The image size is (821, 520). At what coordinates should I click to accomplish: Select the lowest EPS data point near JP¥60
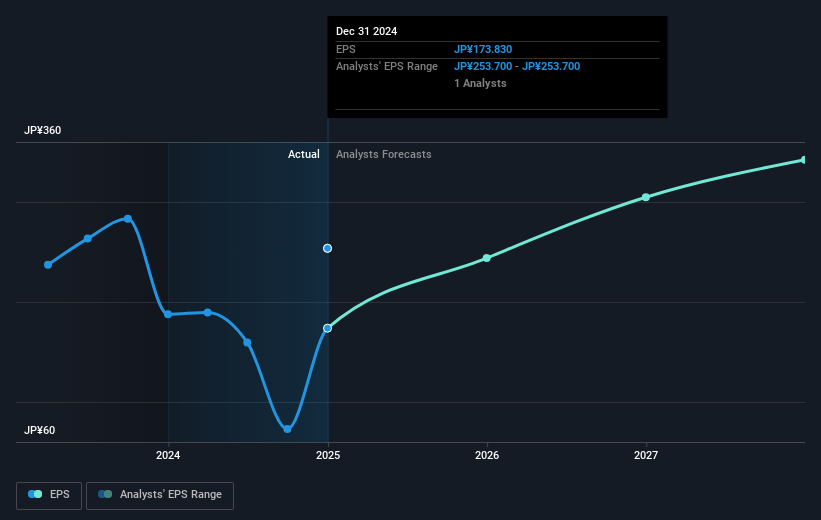pos(287,429)
